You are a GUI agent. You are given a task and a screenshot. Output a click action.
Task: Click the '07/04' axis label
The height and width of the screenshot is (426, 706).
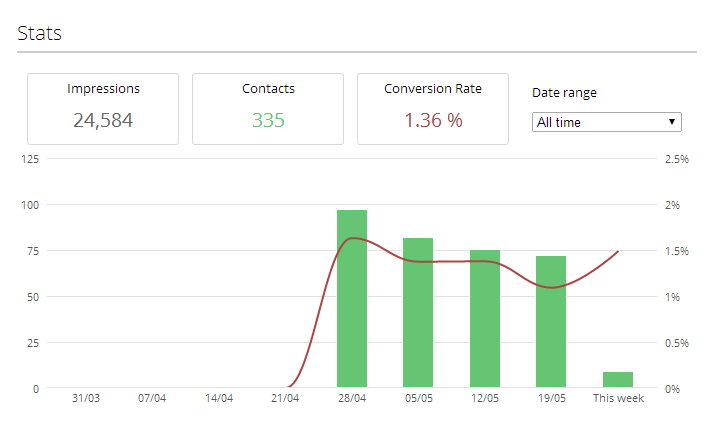click(152, 398)
